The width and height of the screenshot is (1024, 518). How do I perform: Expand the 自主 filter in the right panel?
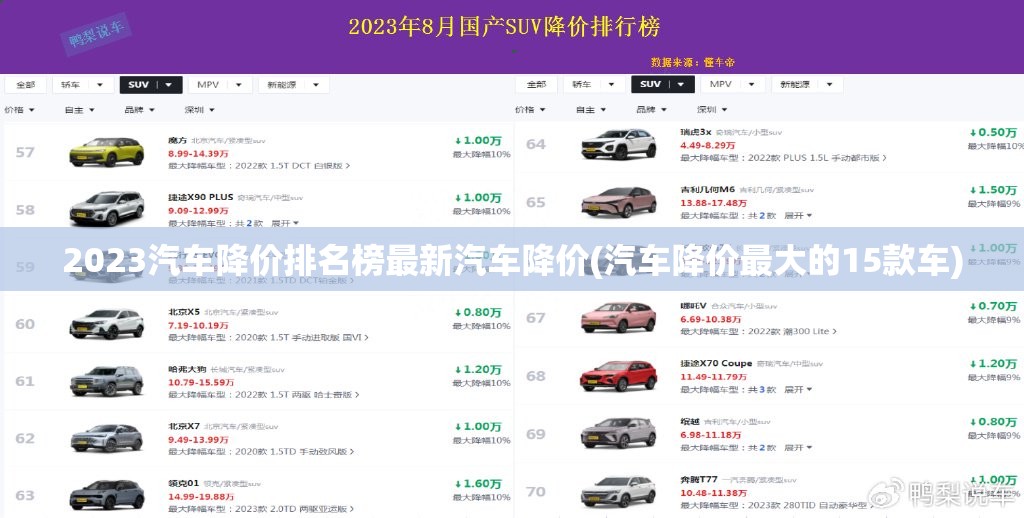[591, 109]
